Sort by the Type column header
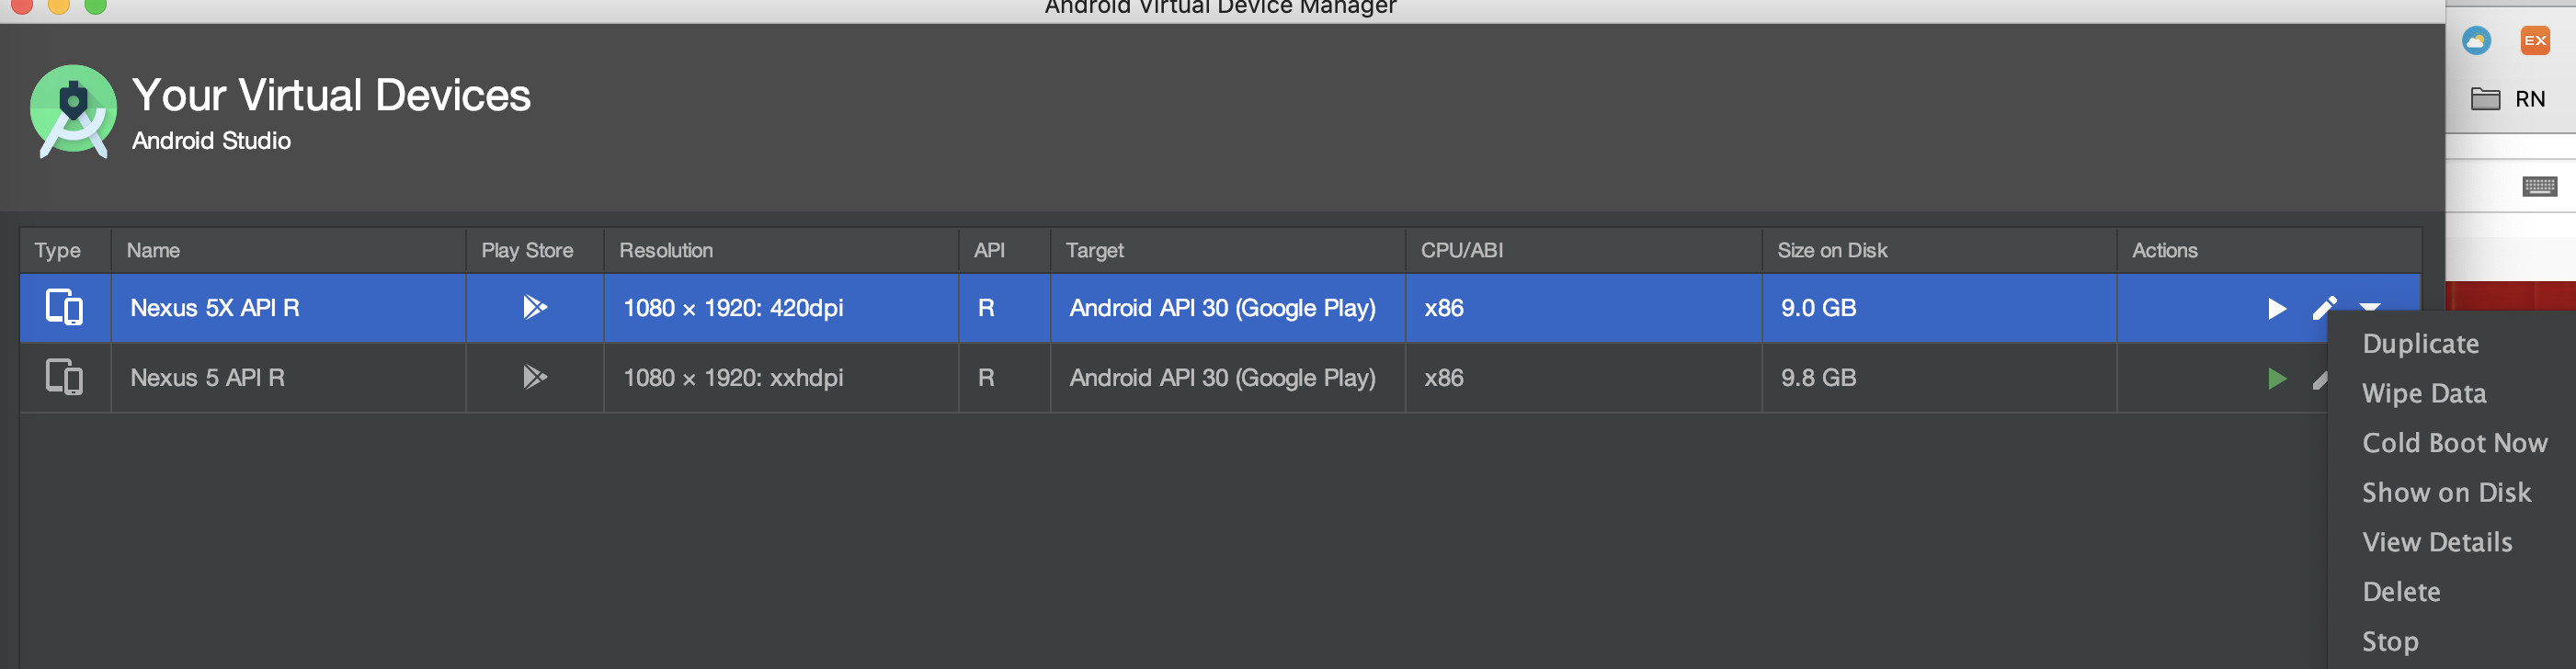The height and width of the screenshot is (669, 2576). click(65, 250)
